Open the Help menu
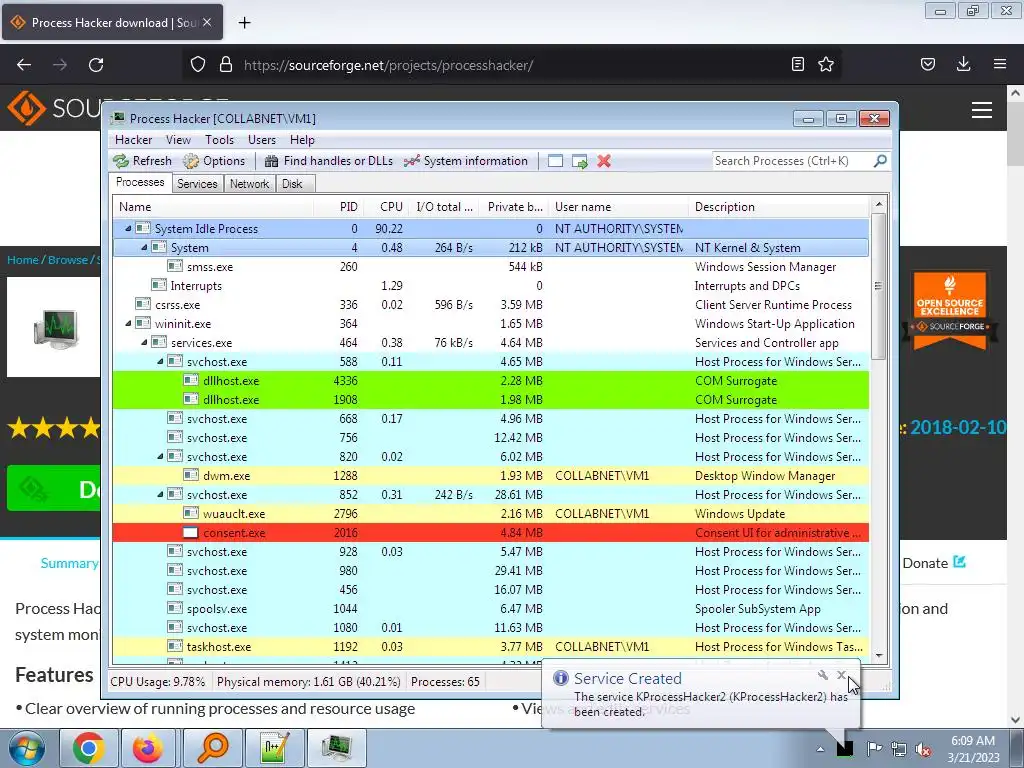Image resolution: width=1024 pixels, height=768 pixels. click(x=302, y=140)
